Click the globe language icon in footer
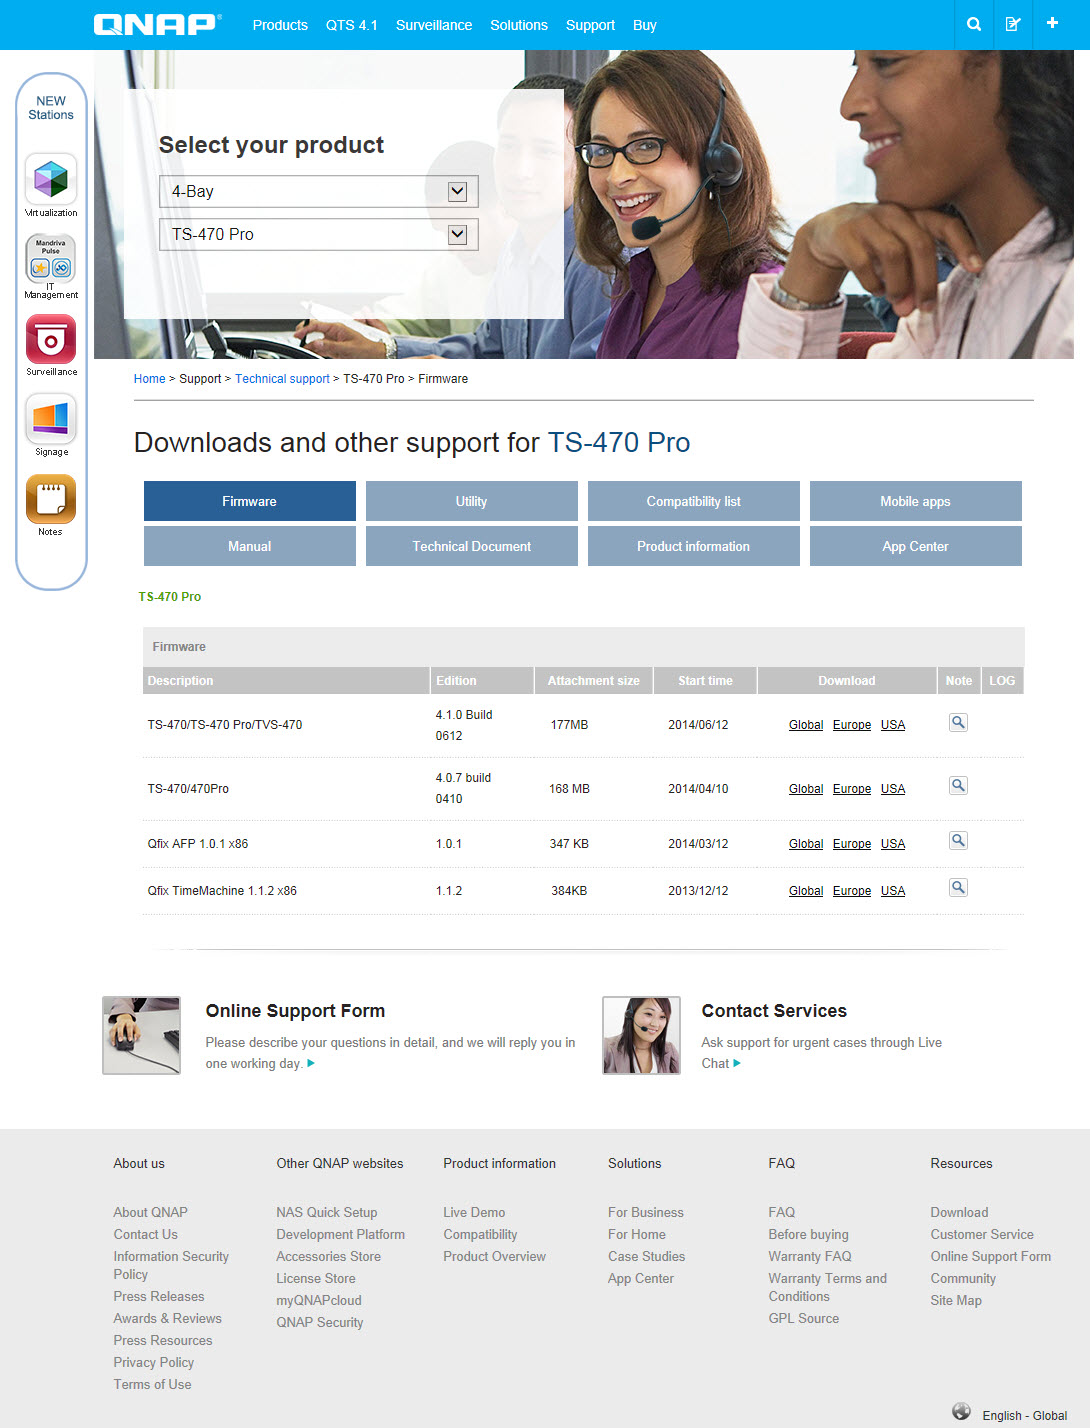This screenshot has width=1090, height=1428. (x=961, y=1411)
